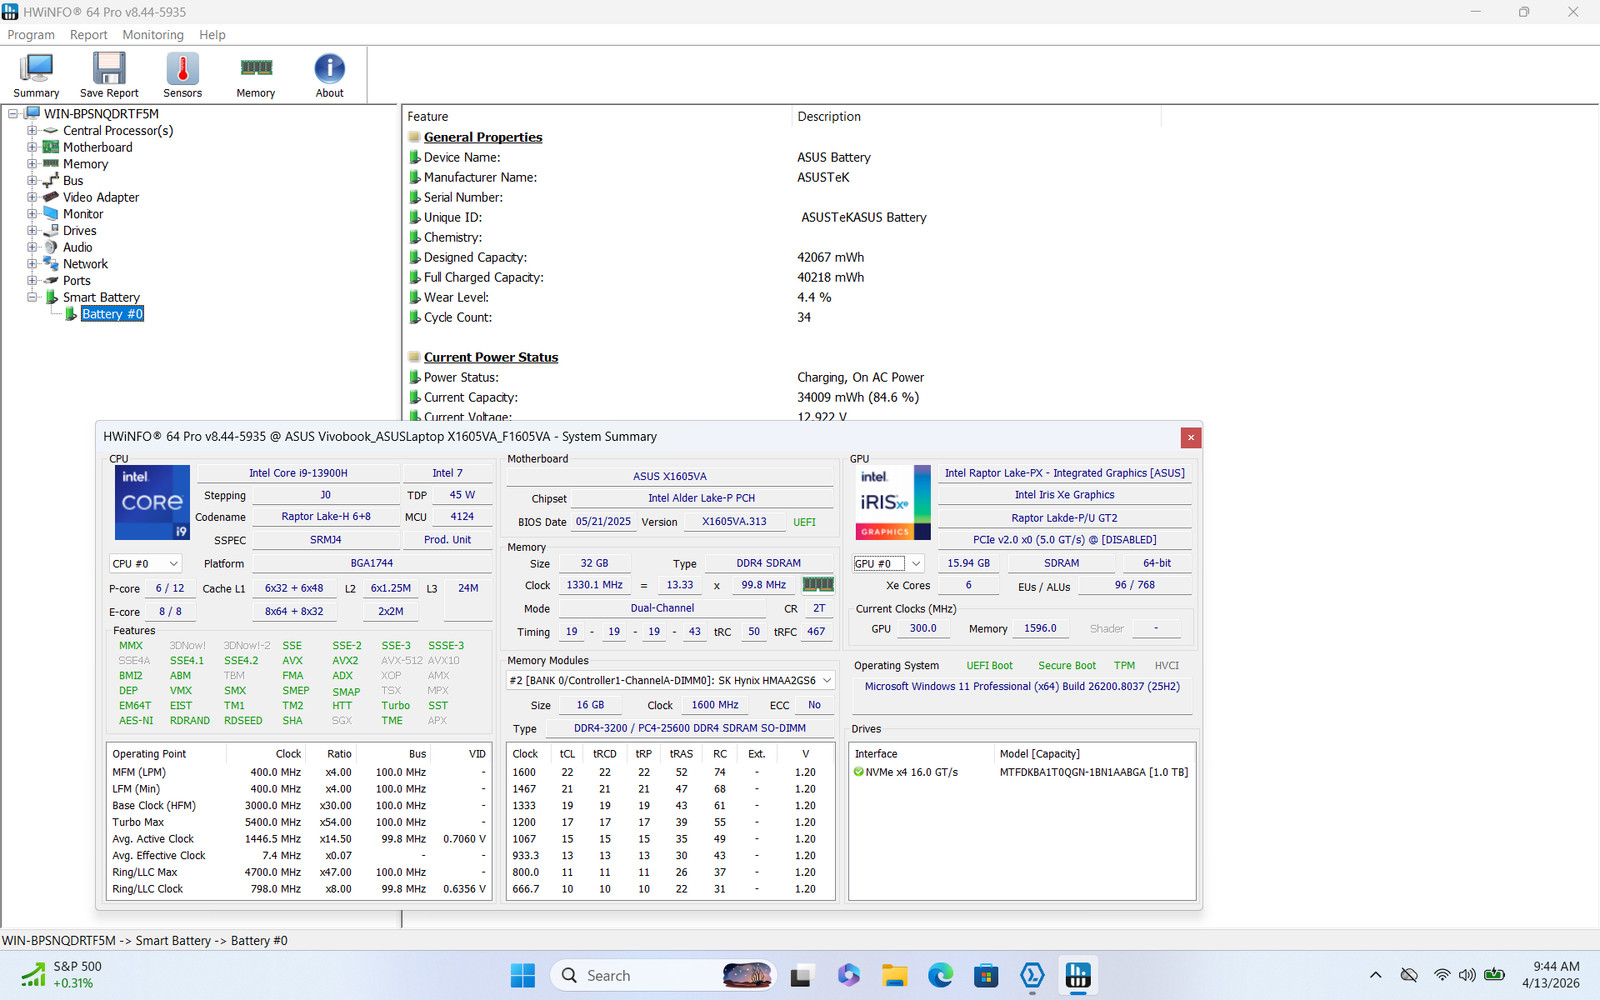
Task: Open the Summary toolbar button
Action: click(36, 75)
